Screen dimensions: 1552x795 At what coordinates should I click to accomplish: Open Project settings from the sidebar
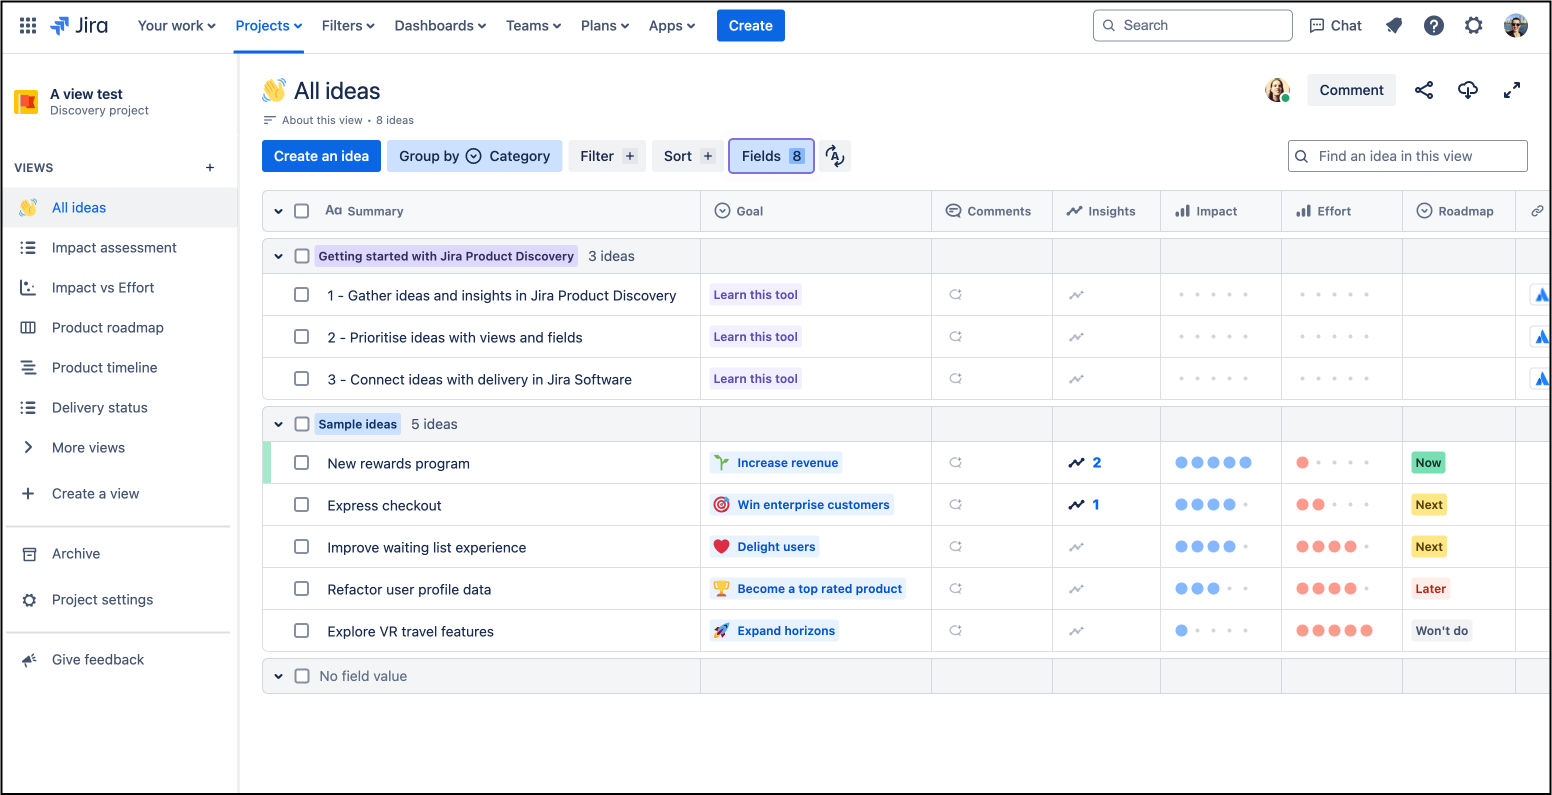pos(102,599)
